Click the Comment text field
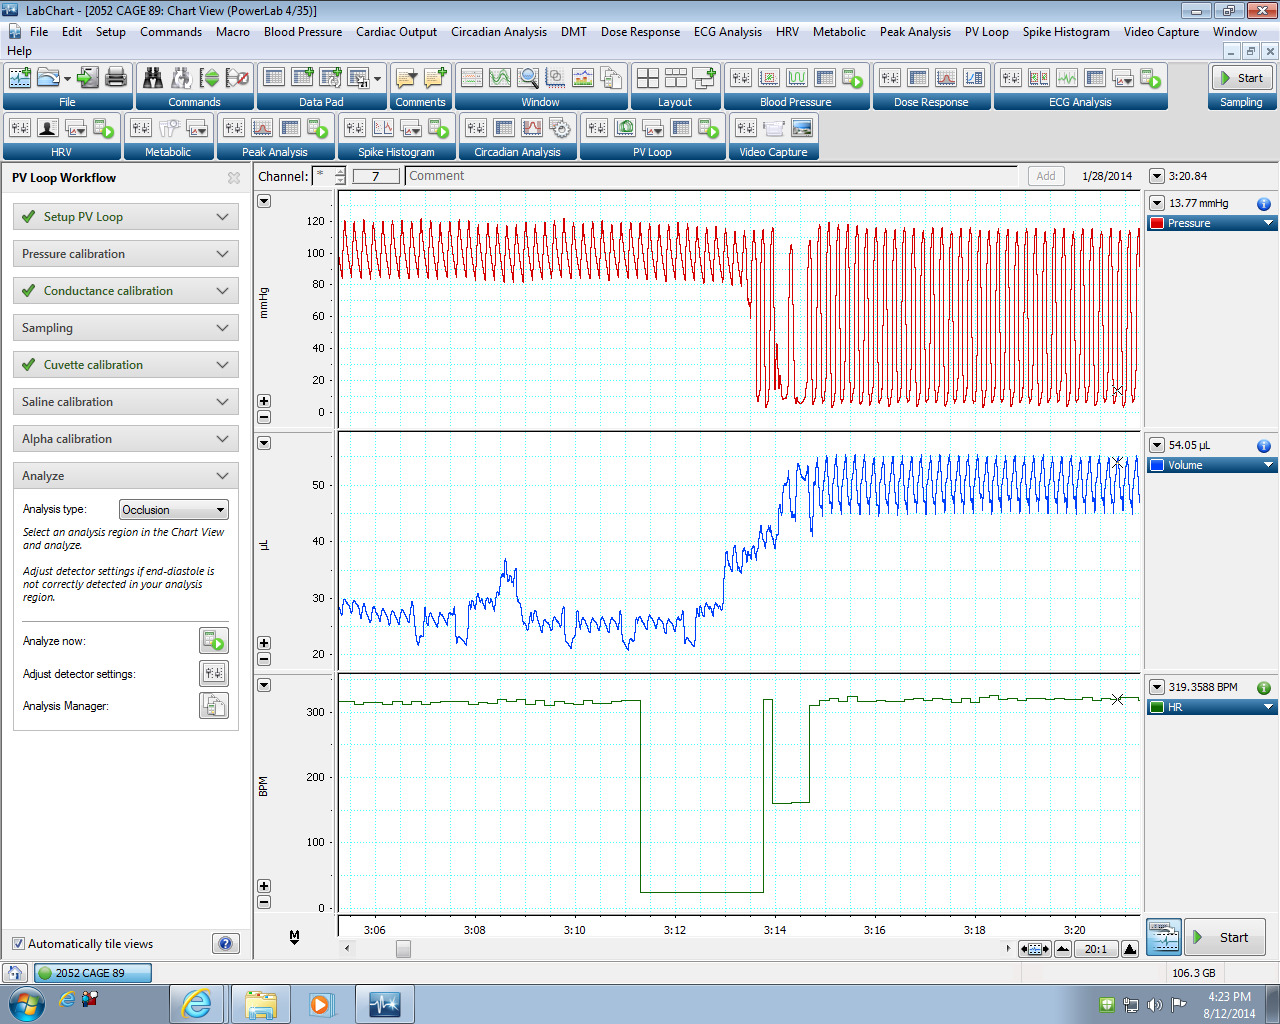This screenshot has height=1024, width=1280. 710,176
